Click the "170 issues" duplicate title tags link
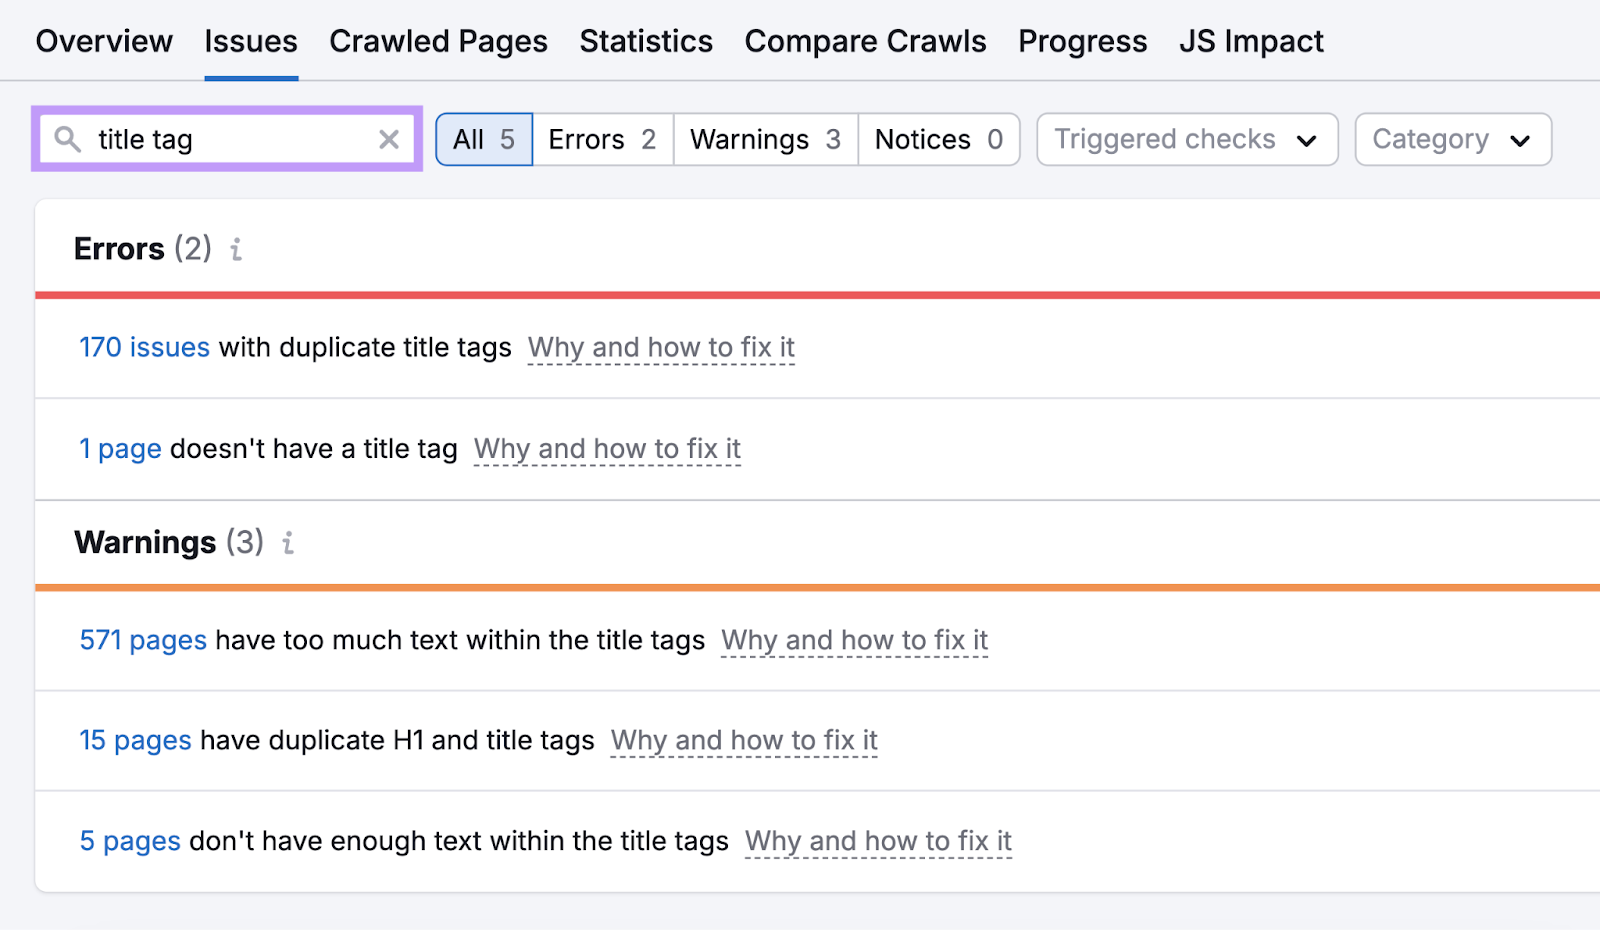 [143, 347]
